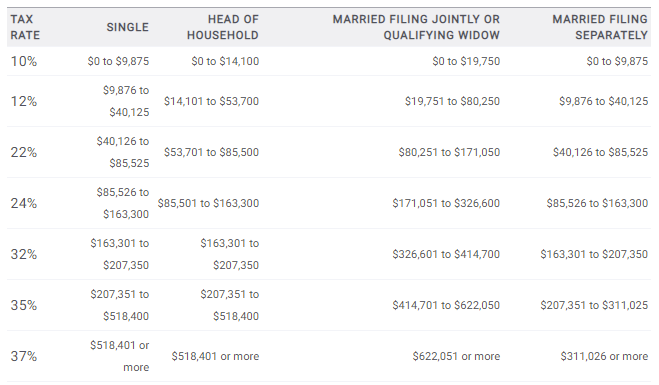Screen dimensions: 659x385
Task: Select the 32% tax rate cell
Action: click(24, 254)
